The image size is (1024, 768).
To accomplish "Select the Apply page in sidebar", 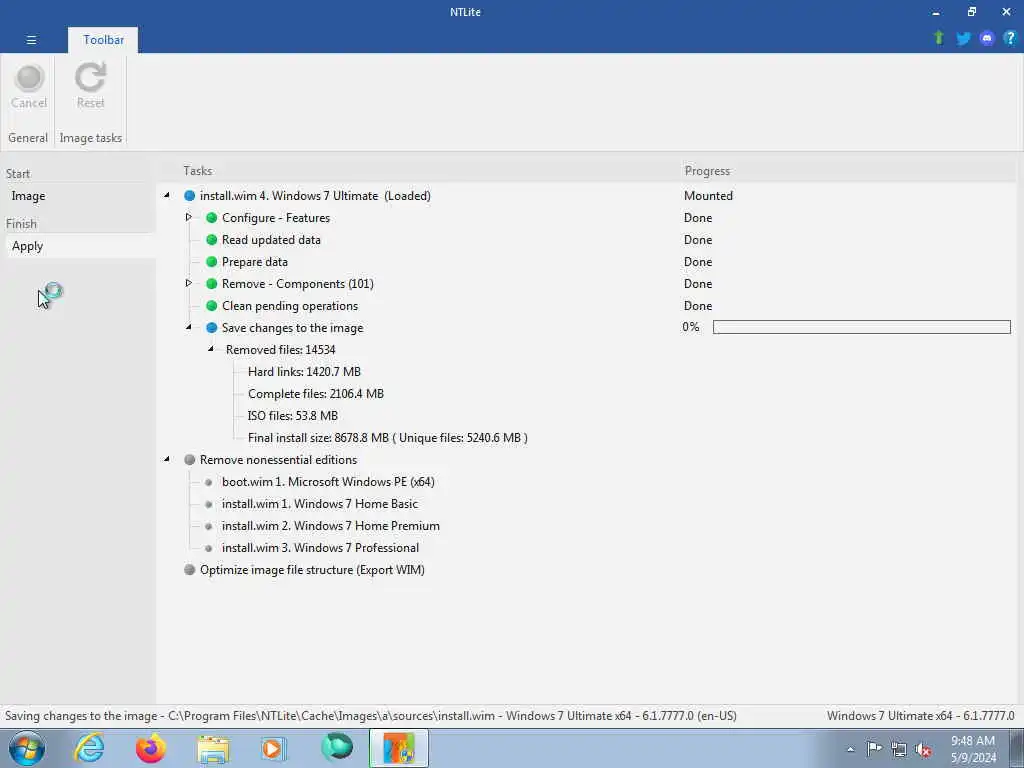I will coord(78,246).
